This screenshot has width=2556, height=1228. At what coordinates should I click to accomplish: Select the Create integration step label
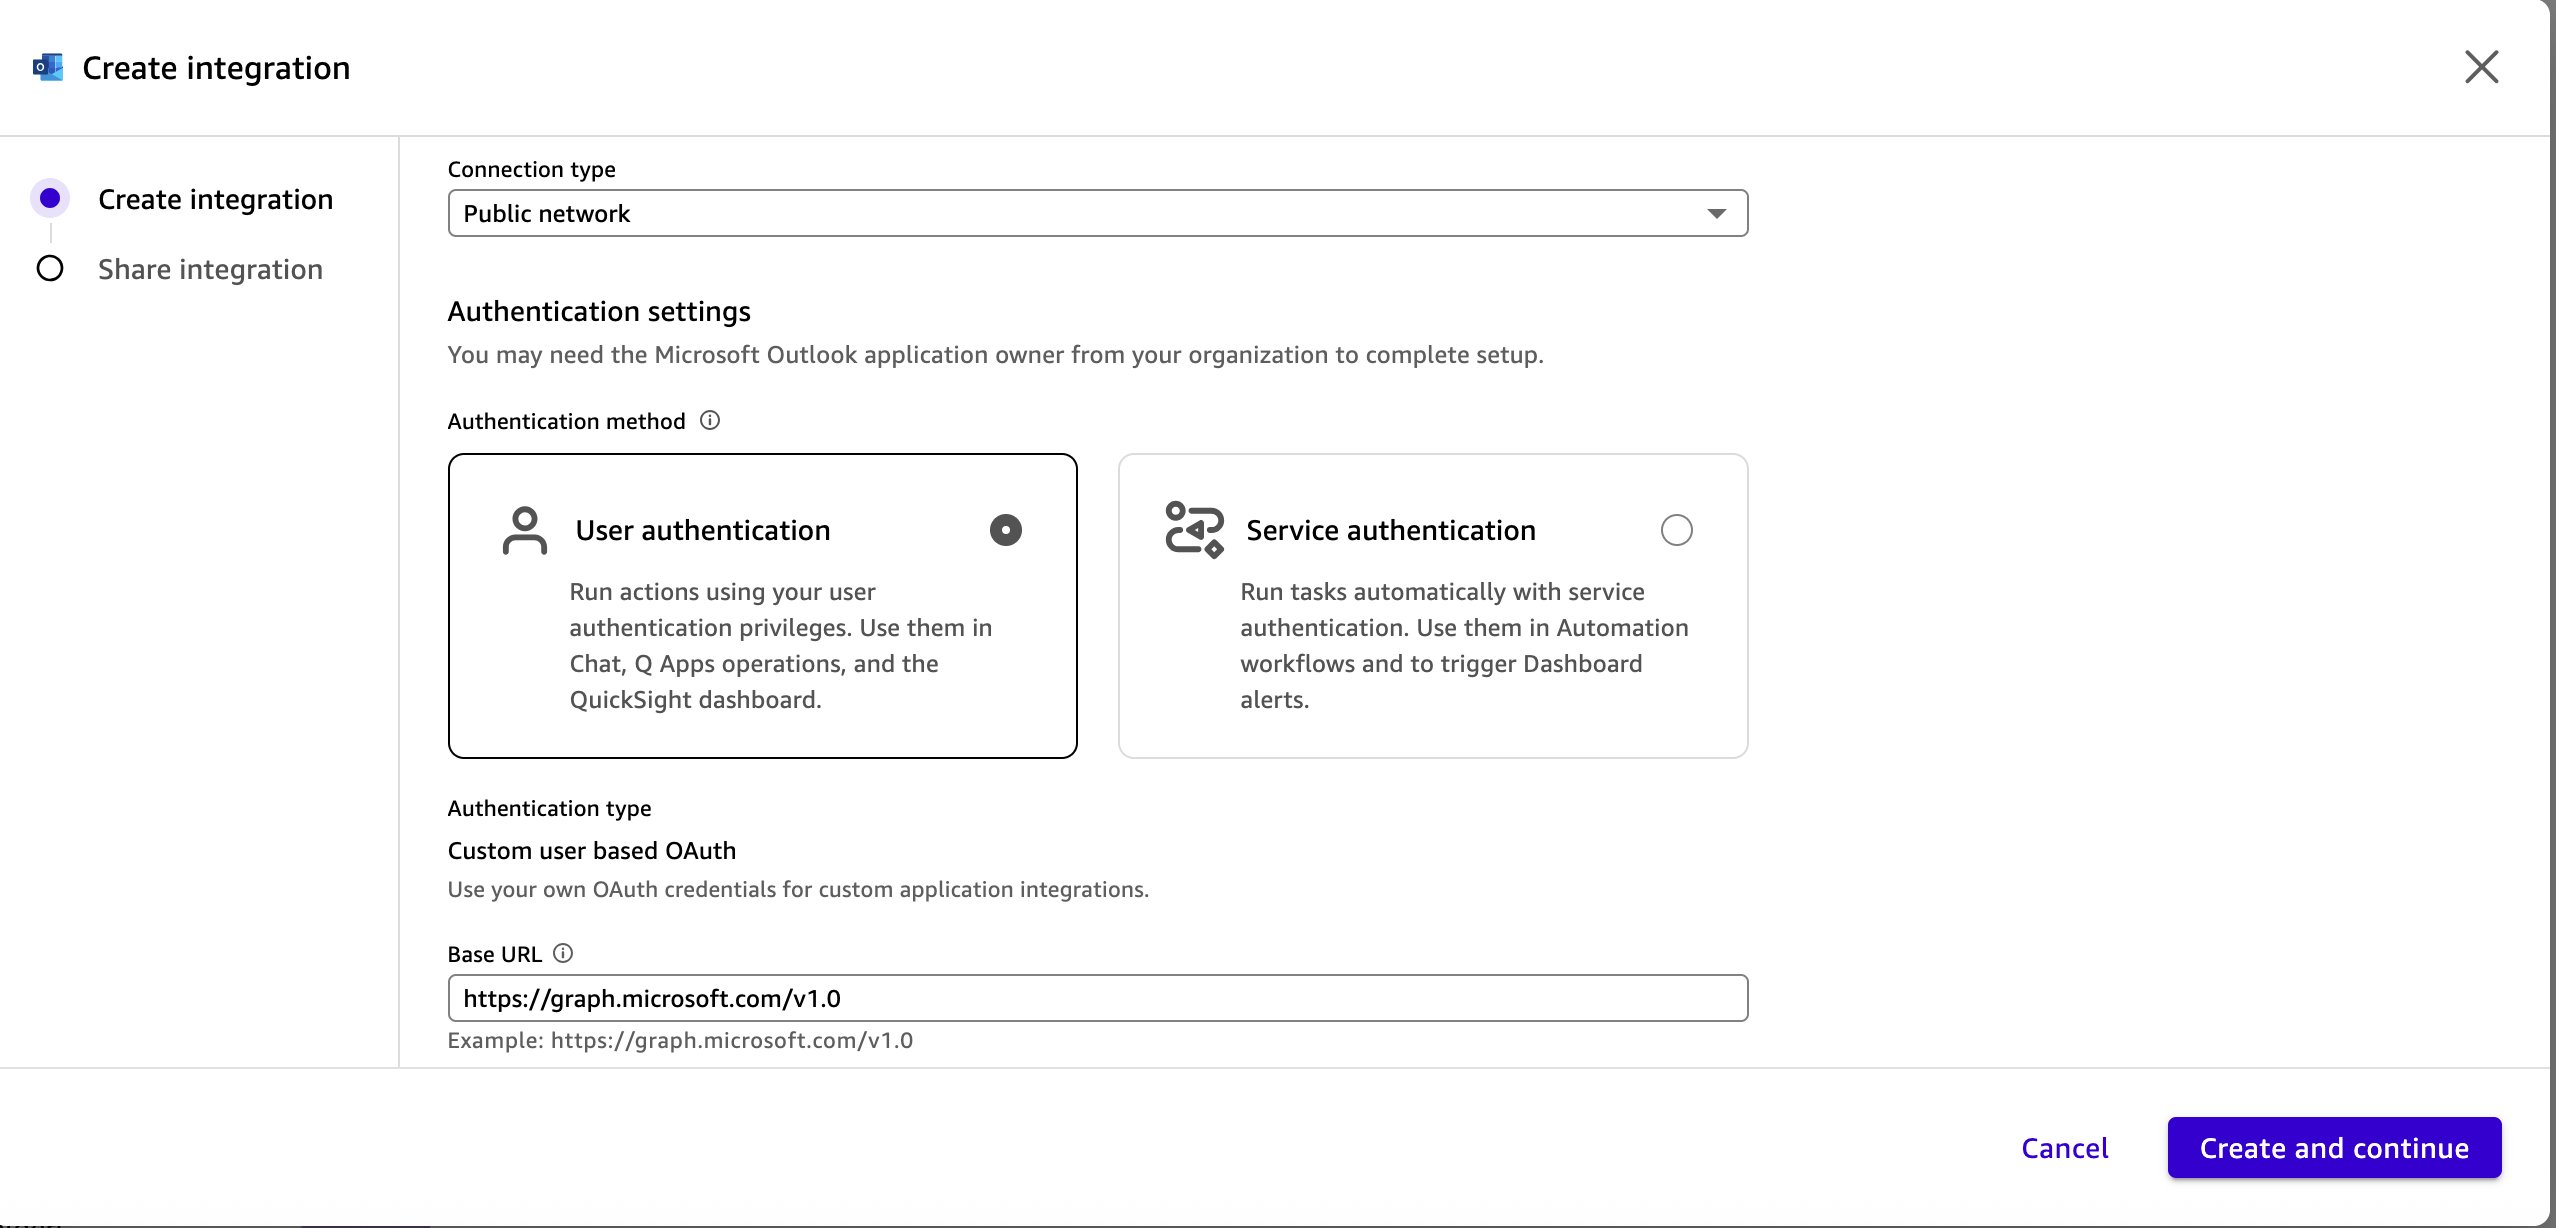[216, 199]
